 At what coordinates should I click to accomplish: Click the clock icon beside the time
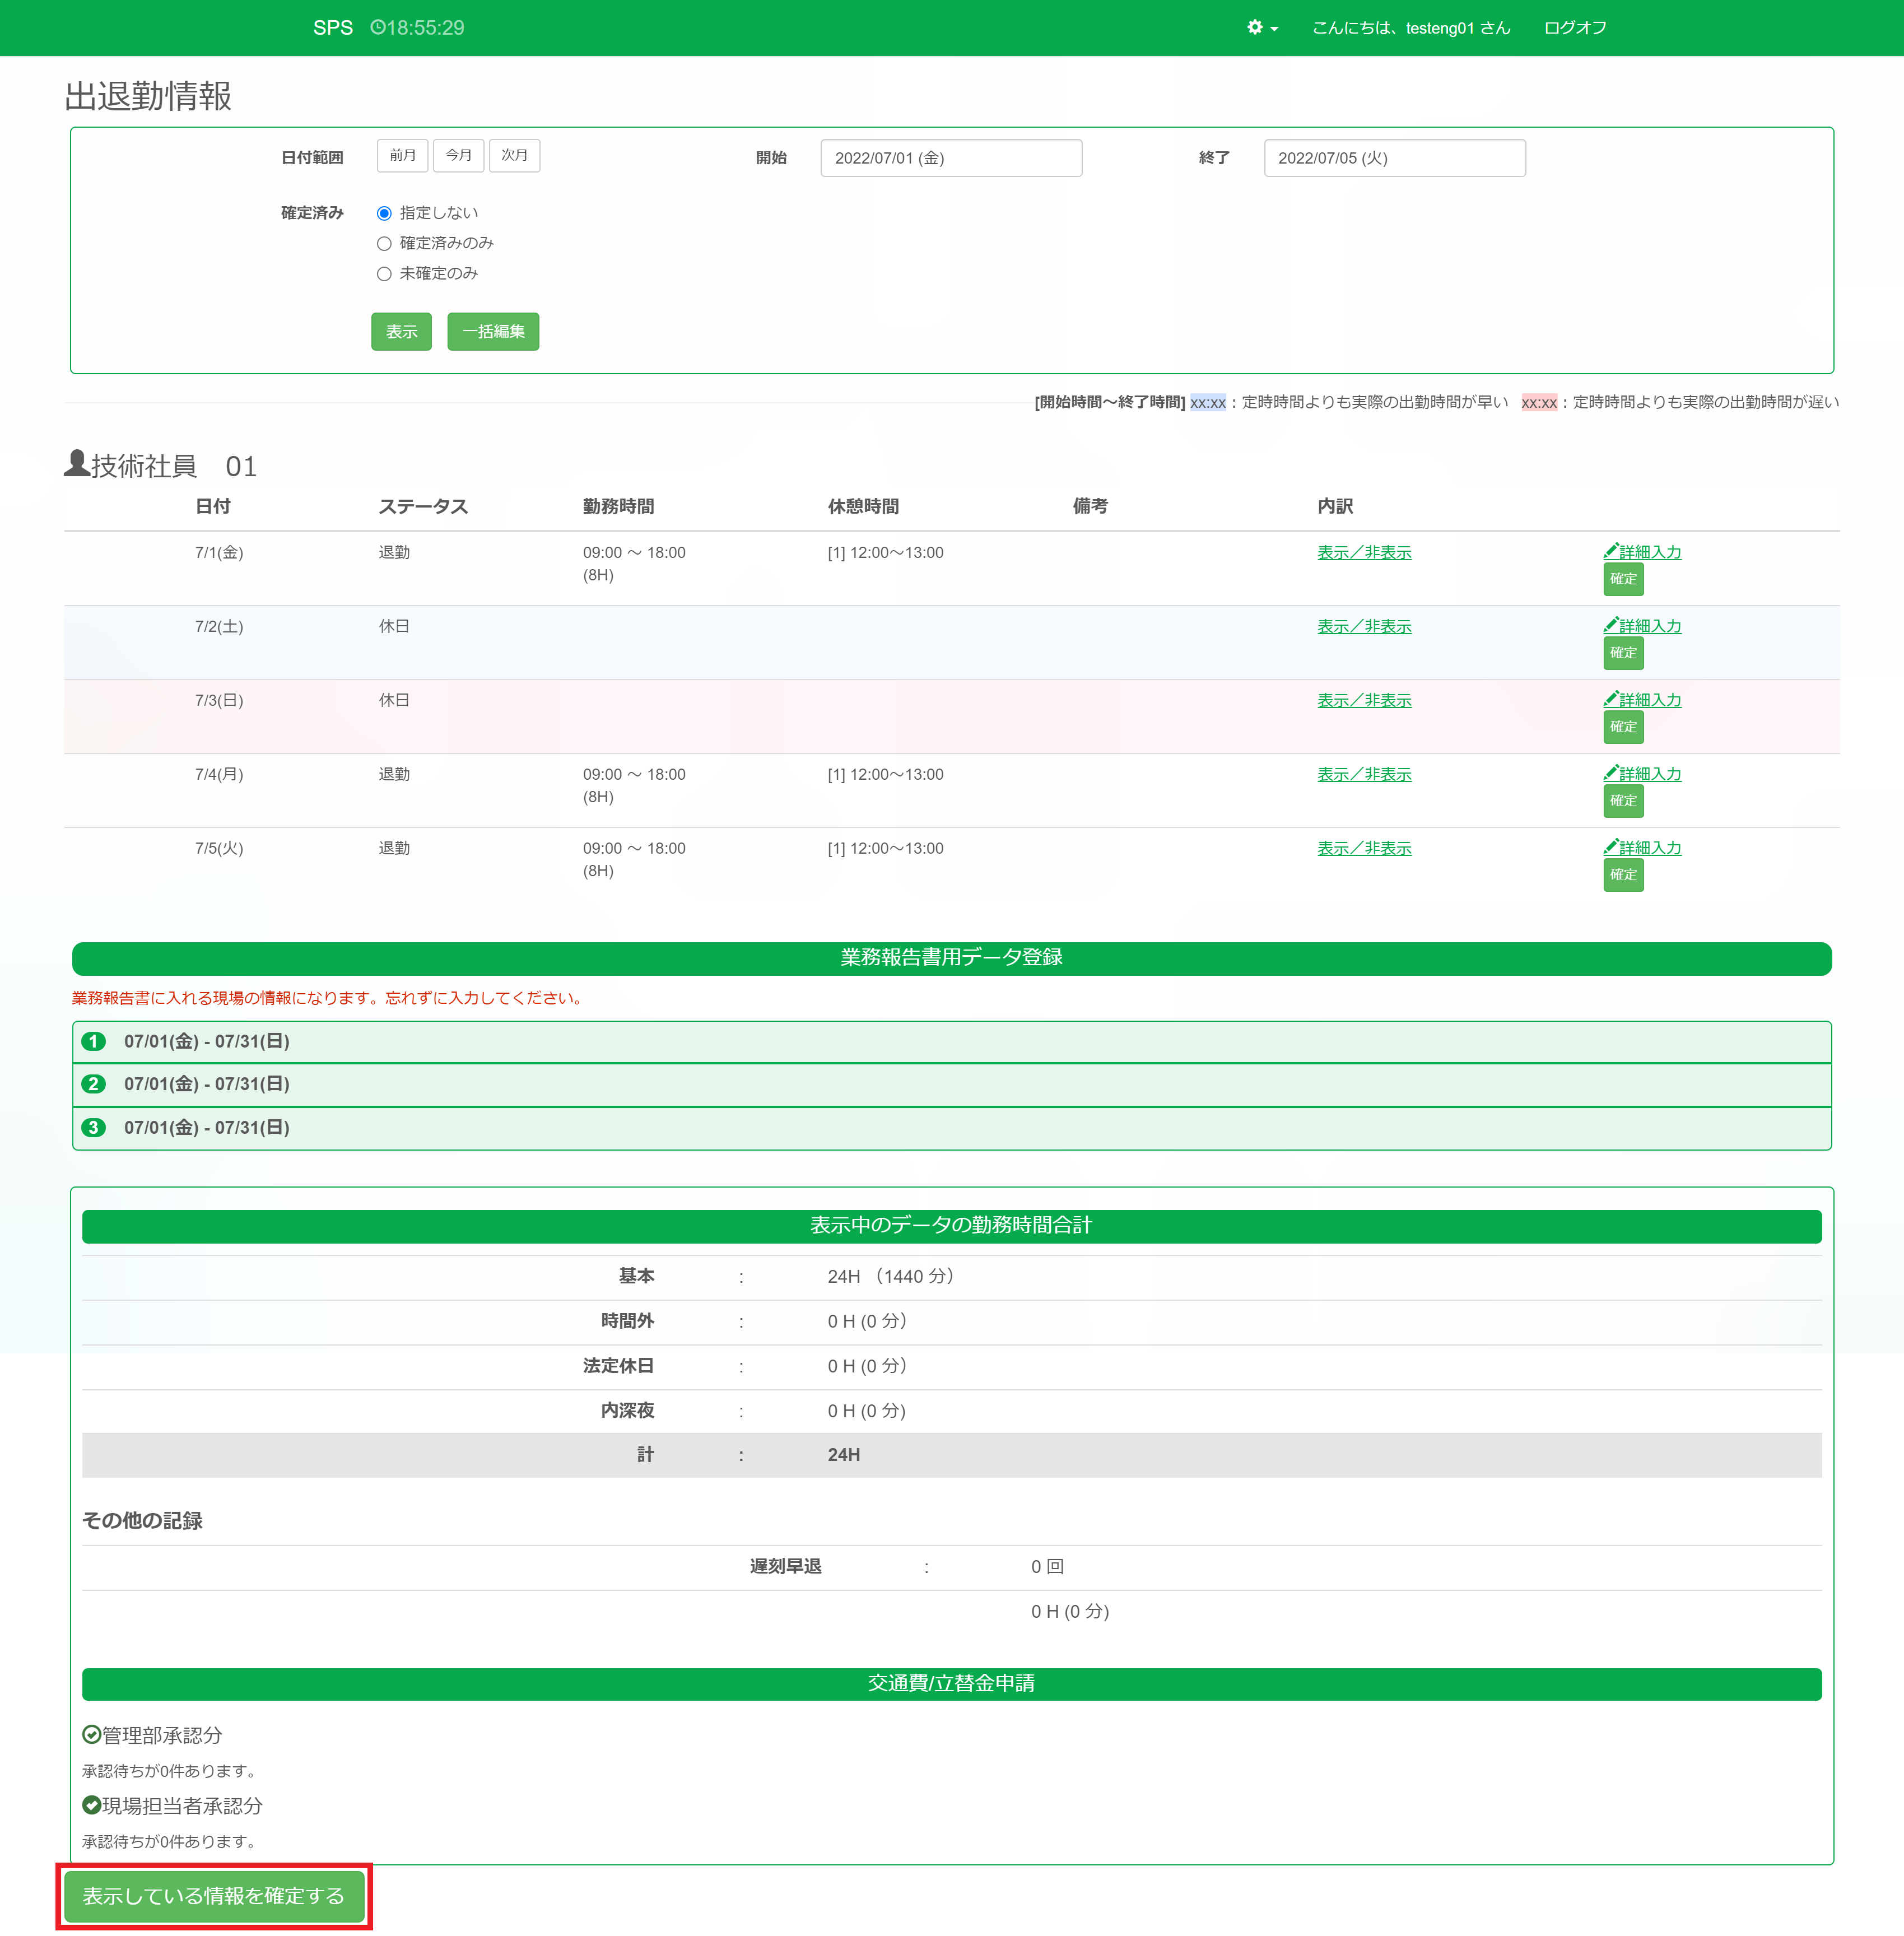tap(377, 28)
